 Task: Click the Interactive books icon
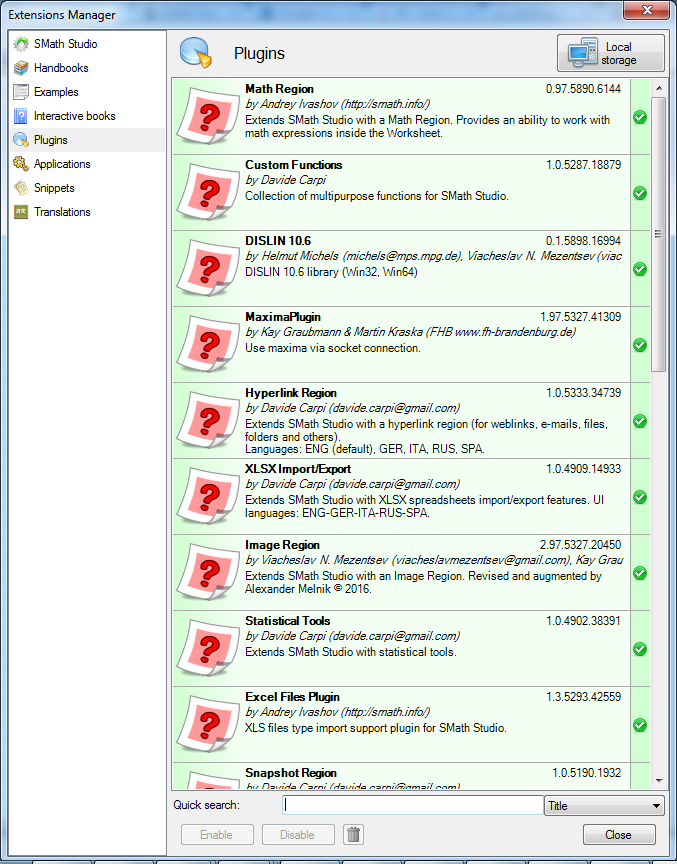(x=21, y=116)
